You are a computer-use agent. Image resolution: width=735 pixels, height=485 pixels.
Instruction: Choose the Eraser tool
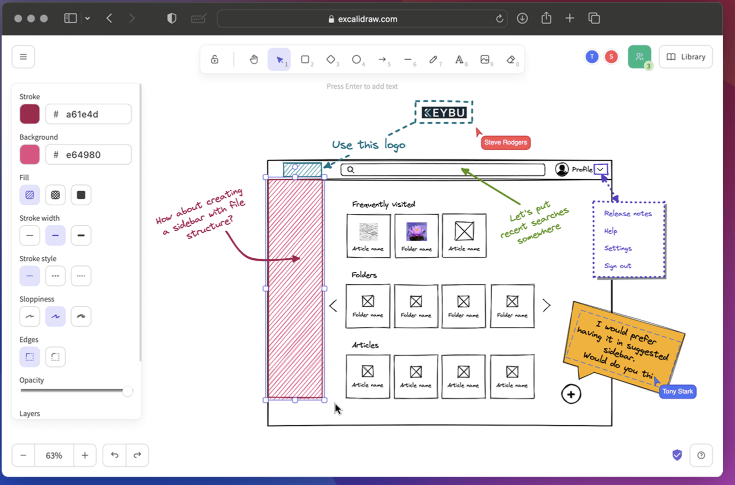pyautogui.click(x=511, y=60)
